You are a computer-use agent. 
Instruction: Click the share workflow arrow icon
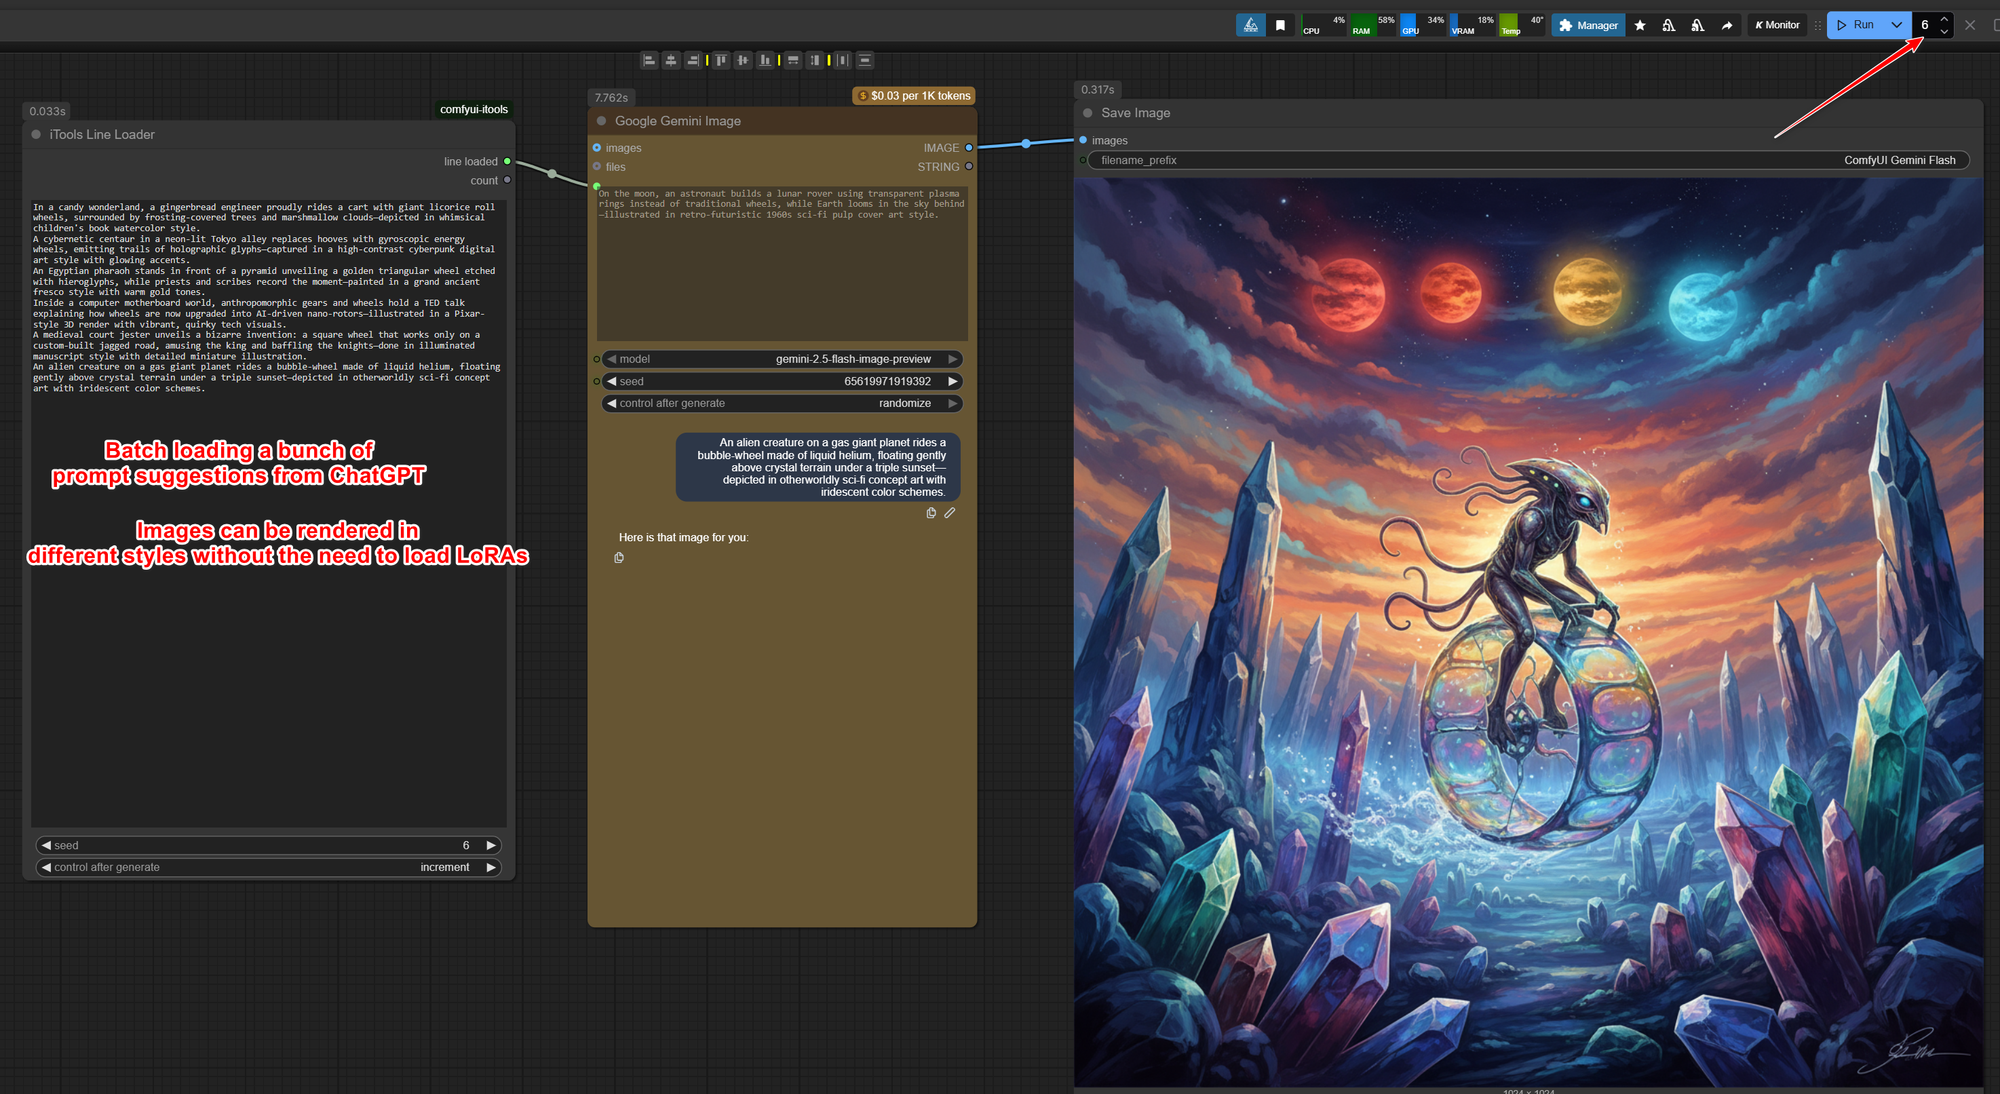[x=1727, y=25]
